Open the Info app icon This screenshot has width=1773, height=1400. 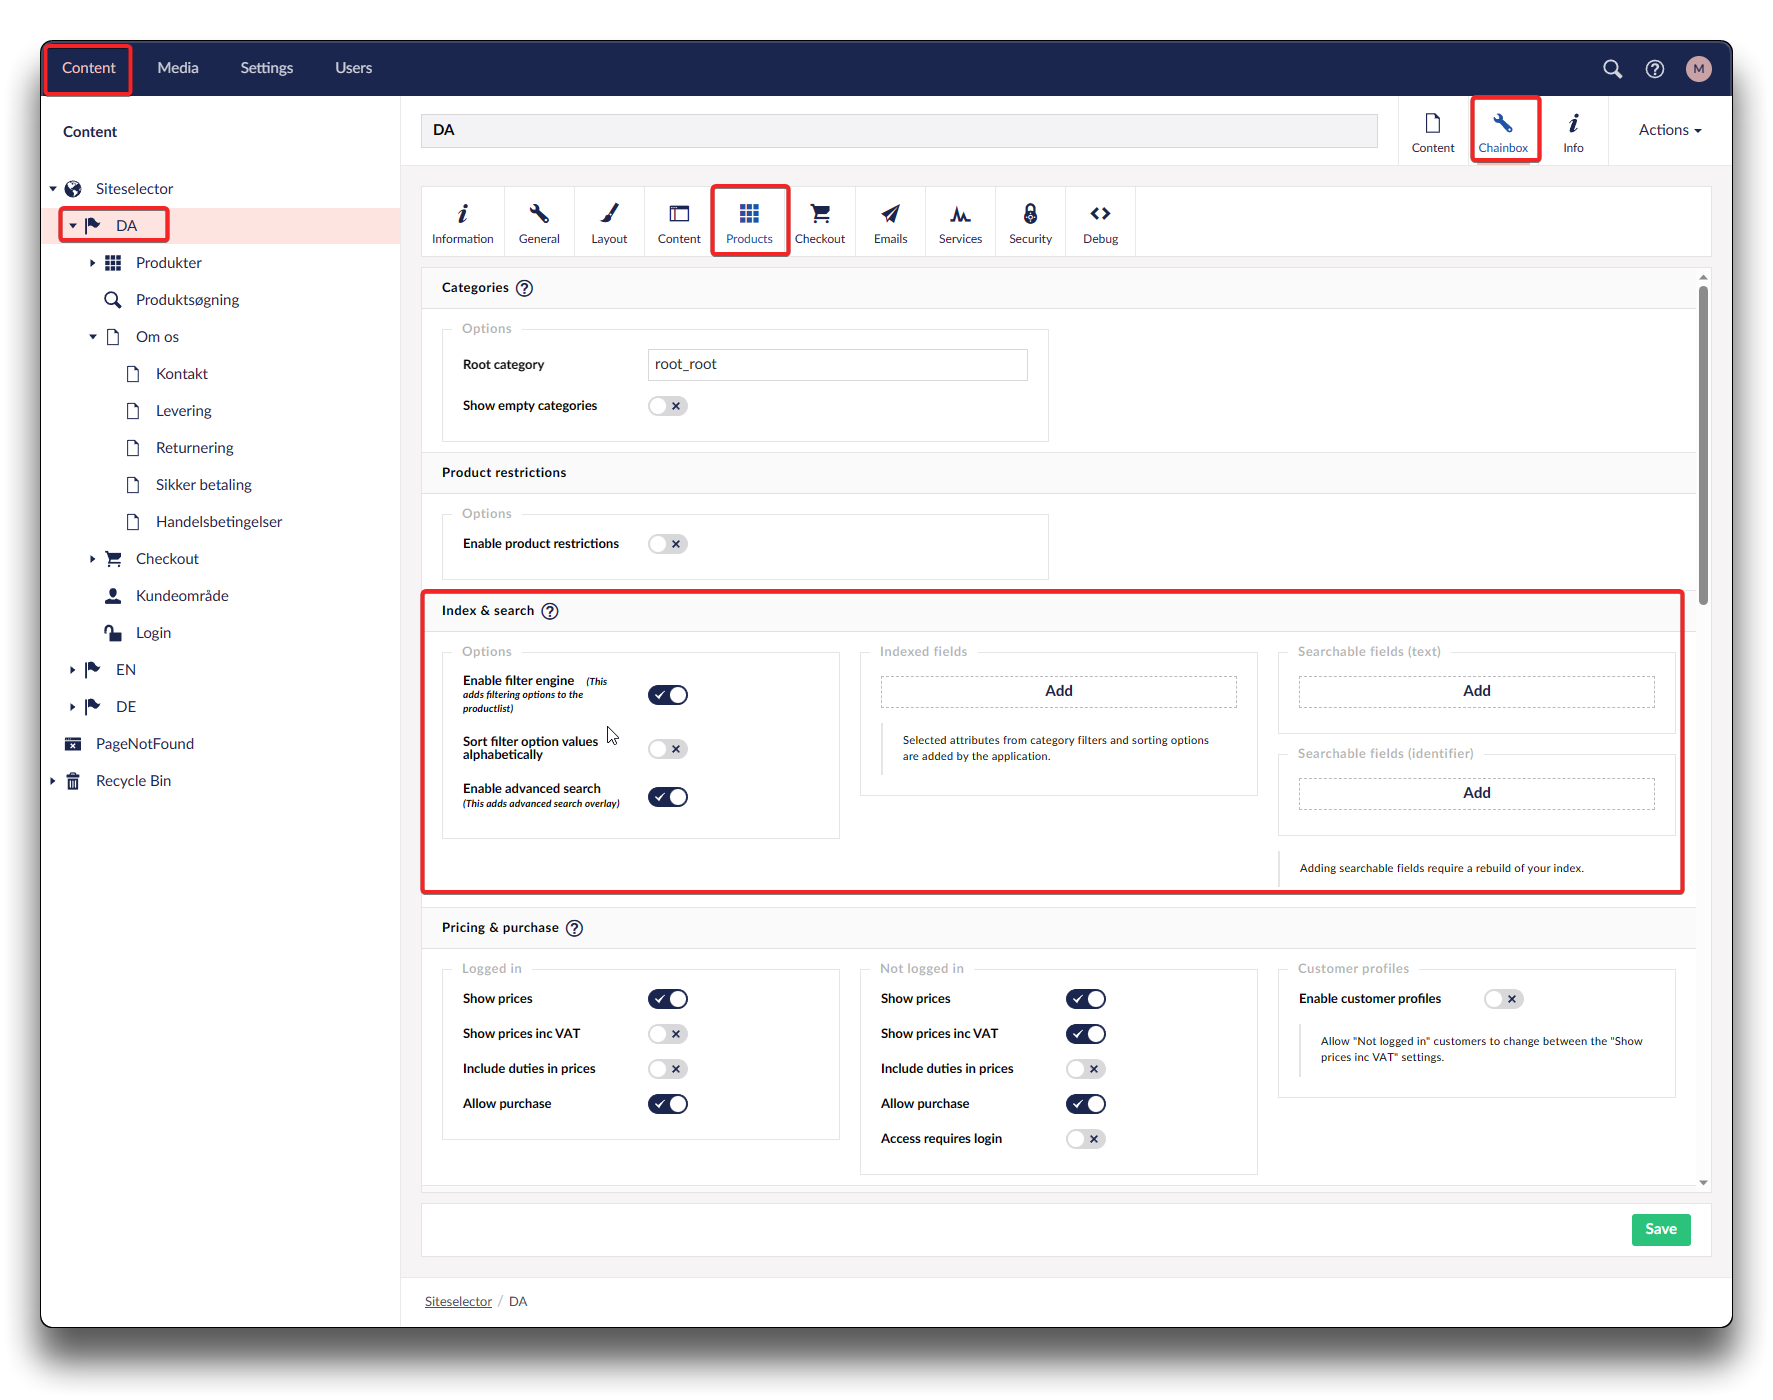click(1573, 131)
